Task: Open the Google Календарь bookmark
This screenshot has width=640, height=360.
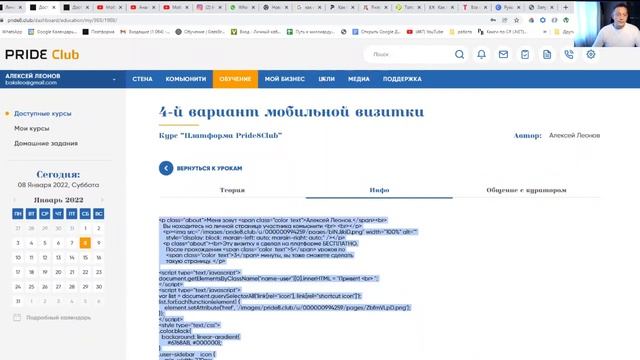Action: 52,31
